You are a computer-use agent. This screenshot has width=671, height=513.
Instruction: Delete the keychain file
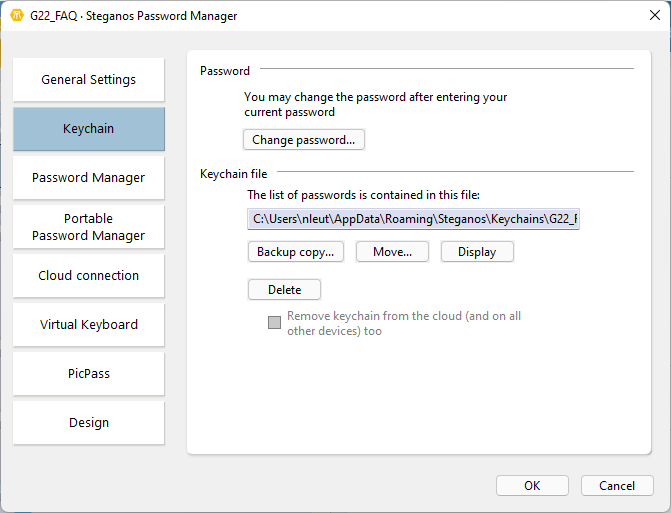click(284, 290)
